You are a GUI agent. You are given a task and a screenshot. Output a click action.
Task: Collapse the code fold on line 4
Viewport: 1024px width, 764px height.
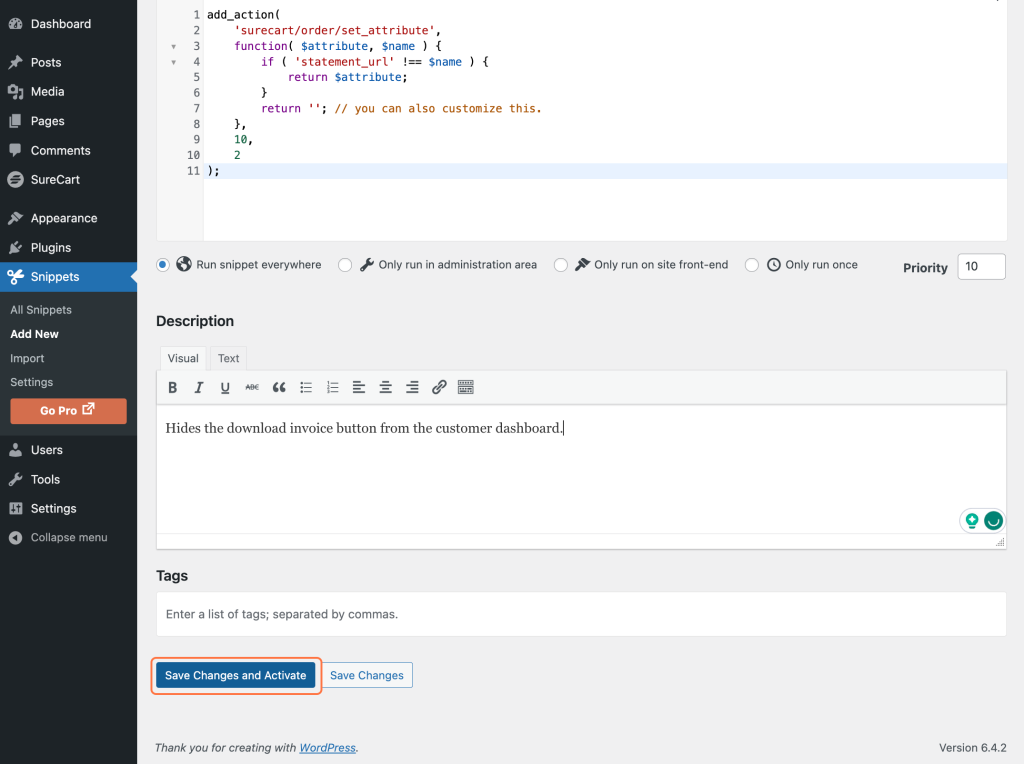coord(174,62)
